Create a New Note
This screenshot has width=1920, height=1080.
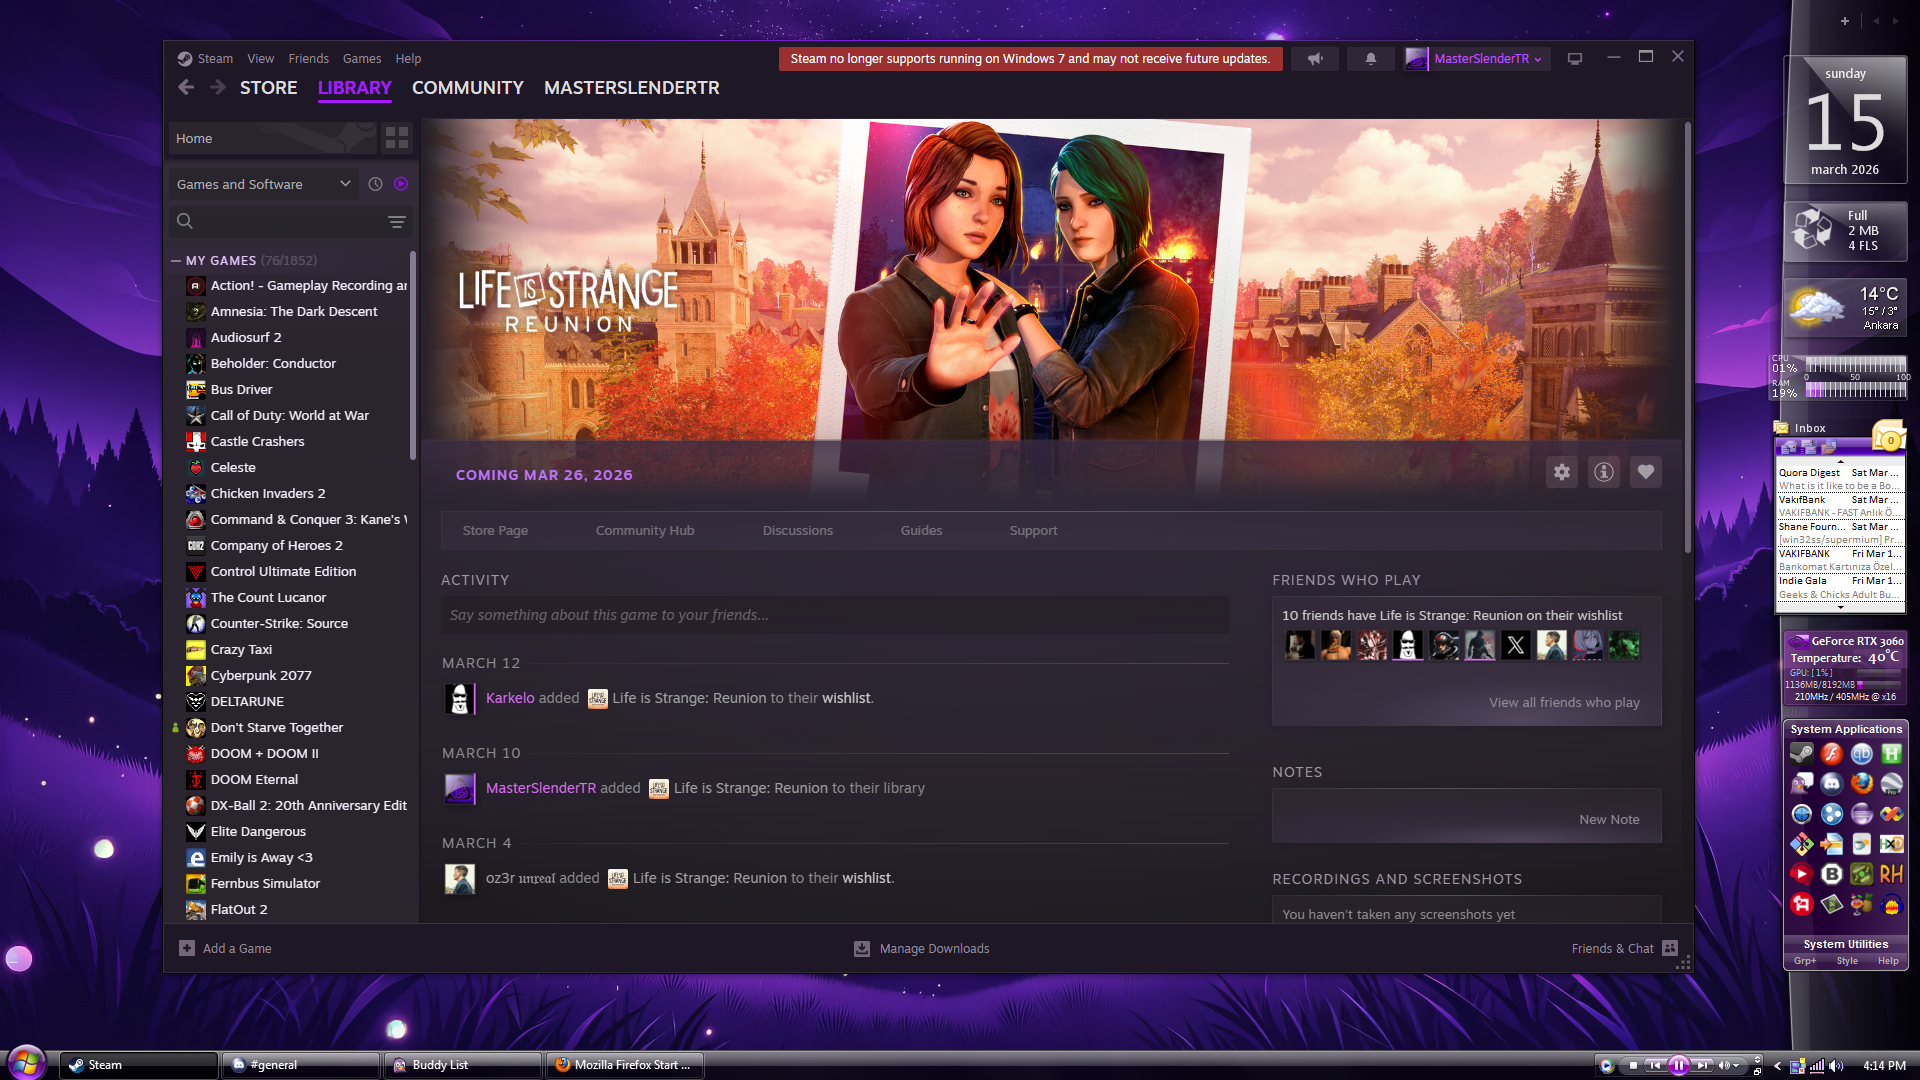pos(1609,820)
